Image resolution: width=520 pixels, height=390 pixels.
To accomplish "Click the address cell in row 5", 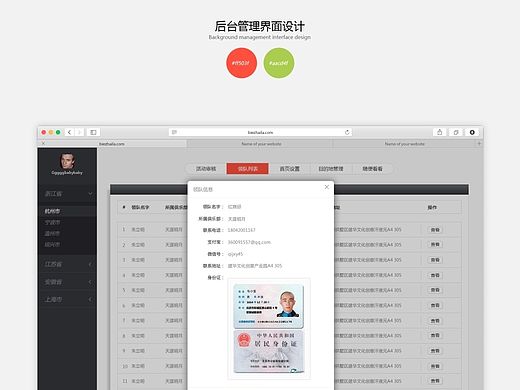I will click(x=368, y=290).
